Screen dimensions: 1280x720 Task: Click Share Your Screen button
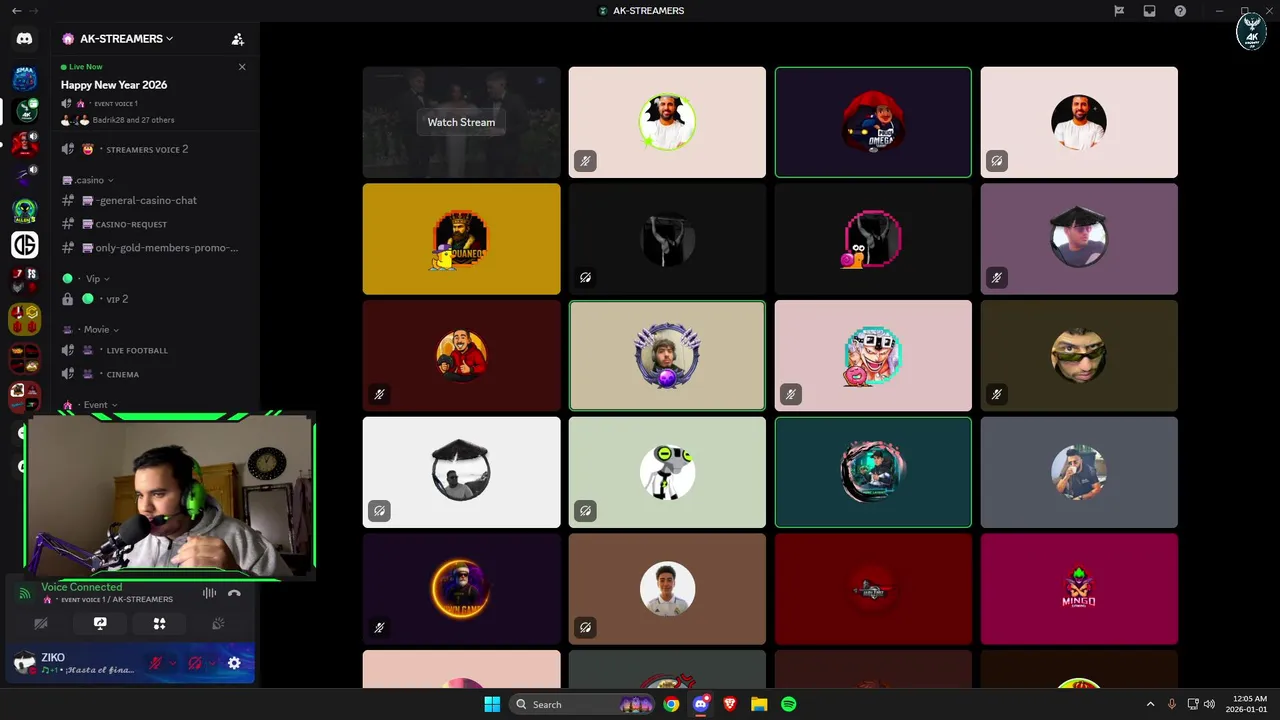click(x=100, y=623)
